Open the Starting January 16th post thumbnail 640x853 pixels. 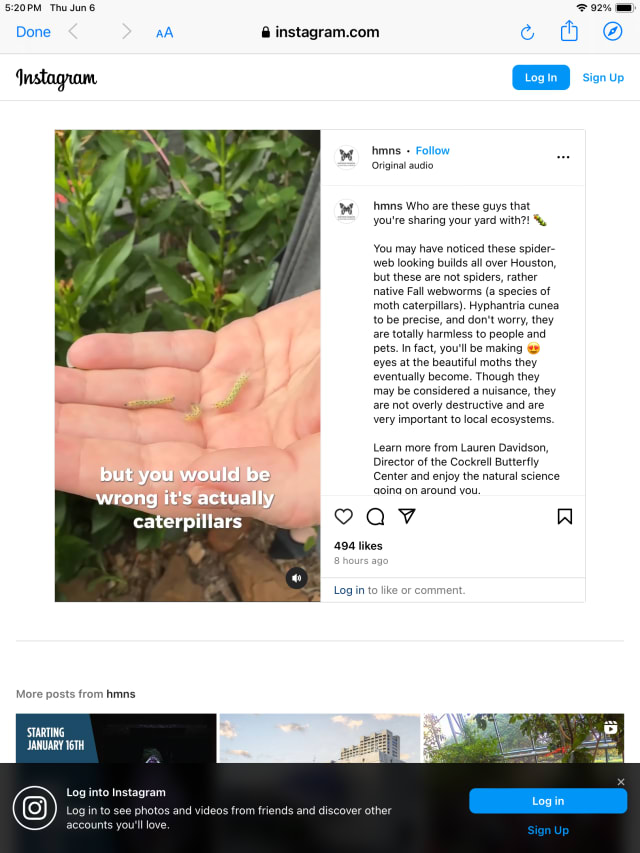coord(116,738)
